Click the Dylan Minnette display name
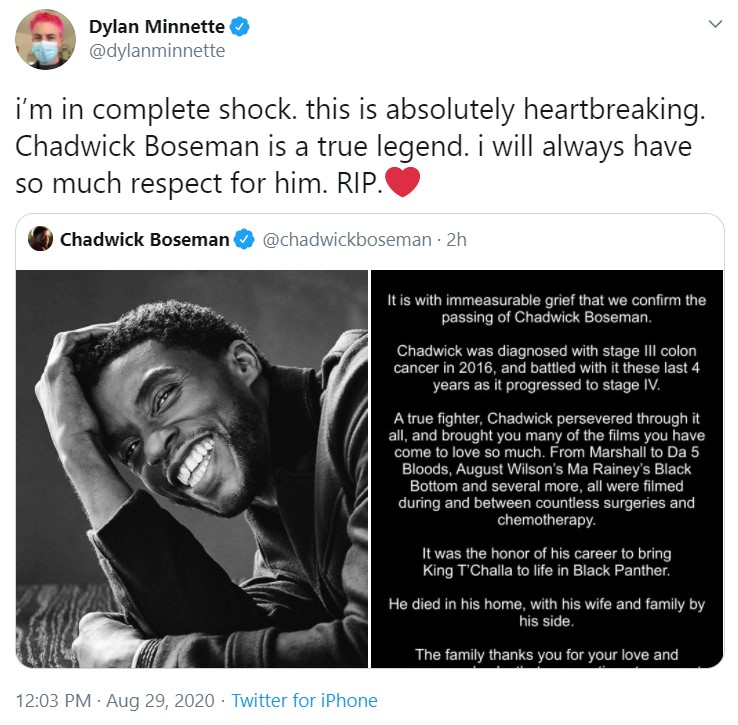This screenshot has height=725, width=738. (x=157, y=27)
